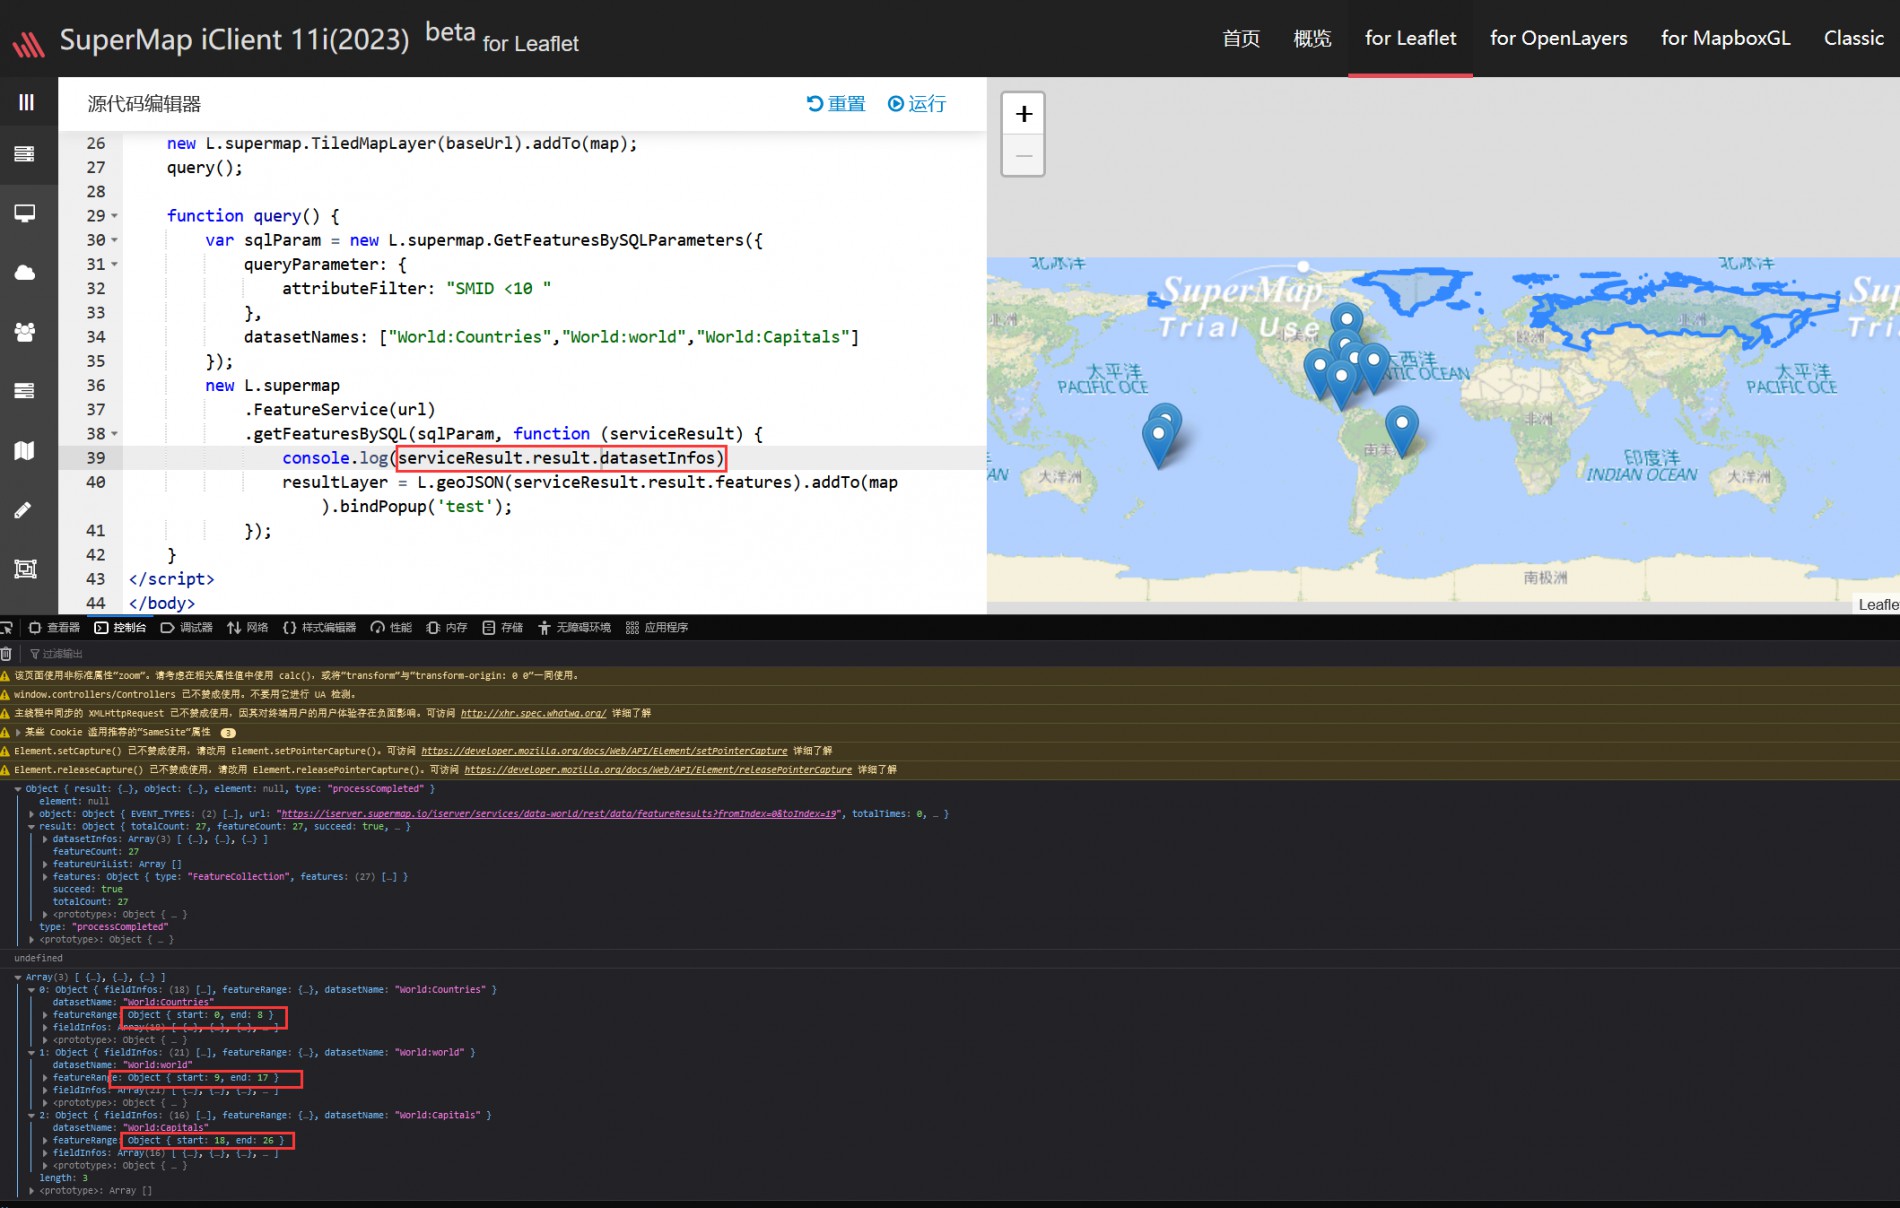Click the undefined console output line
1900x1208 pixels.
[x=38, y=958]
